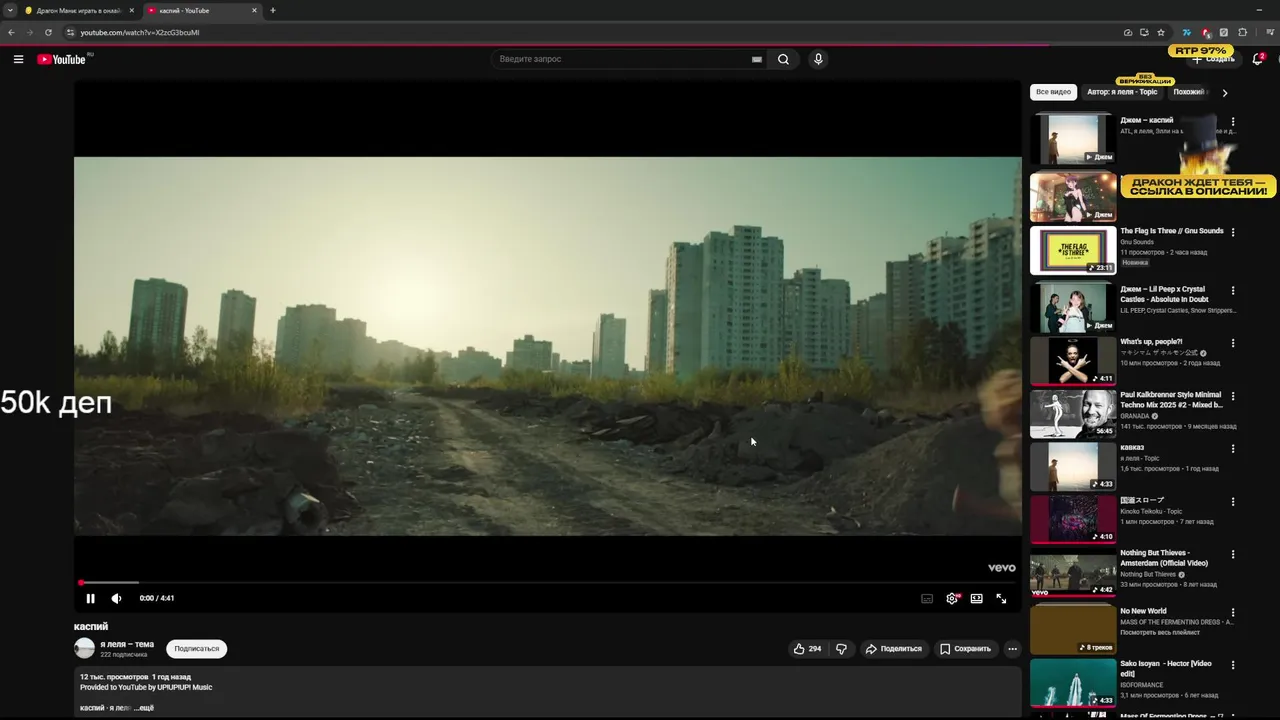Open browser extensions puzzle icon
The height and width of the screenshot is (720, 1280).
pyautogui.click(x=1243, y=32)
